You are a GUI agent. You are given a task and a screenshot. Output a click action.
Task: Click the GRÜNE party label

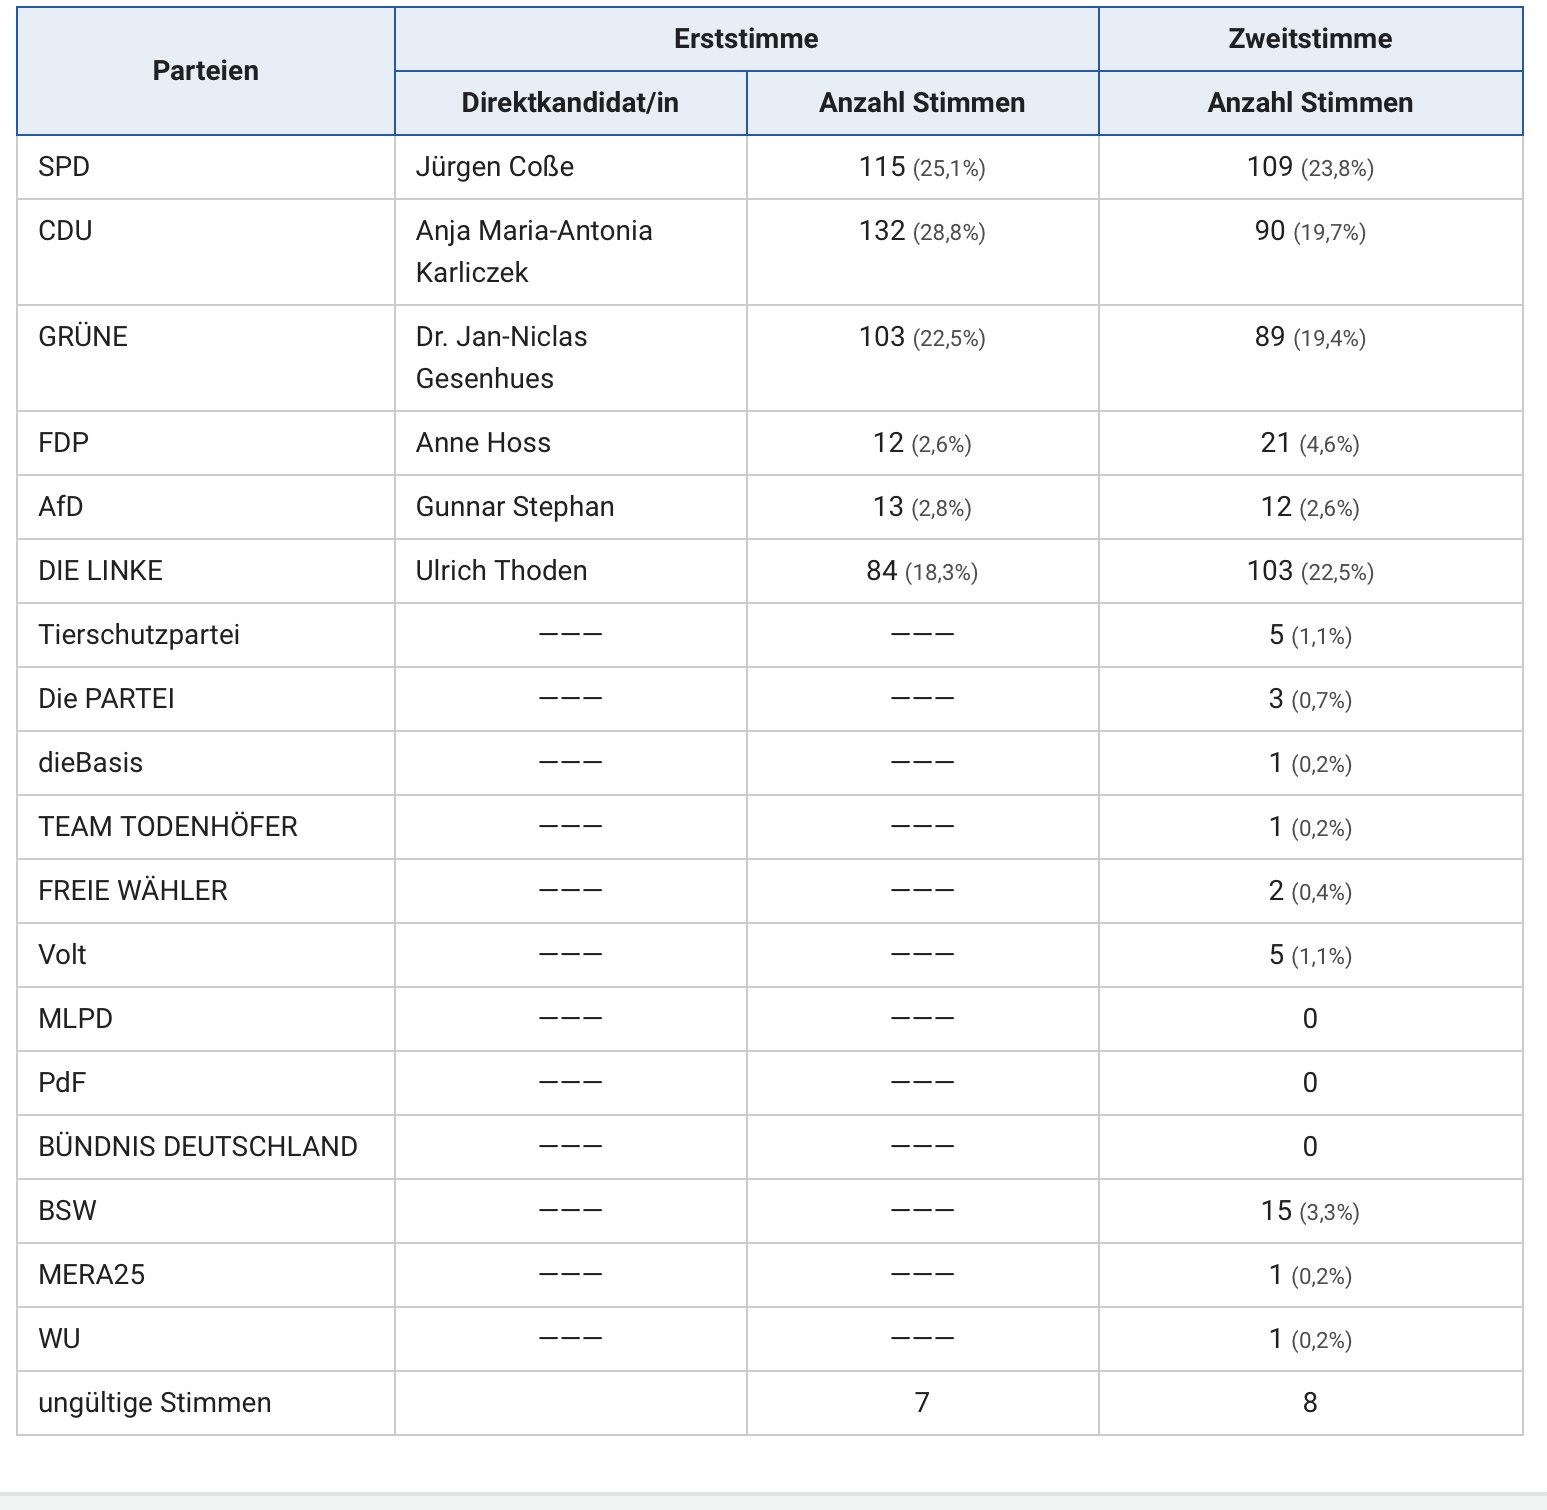(x=83, y=337)
